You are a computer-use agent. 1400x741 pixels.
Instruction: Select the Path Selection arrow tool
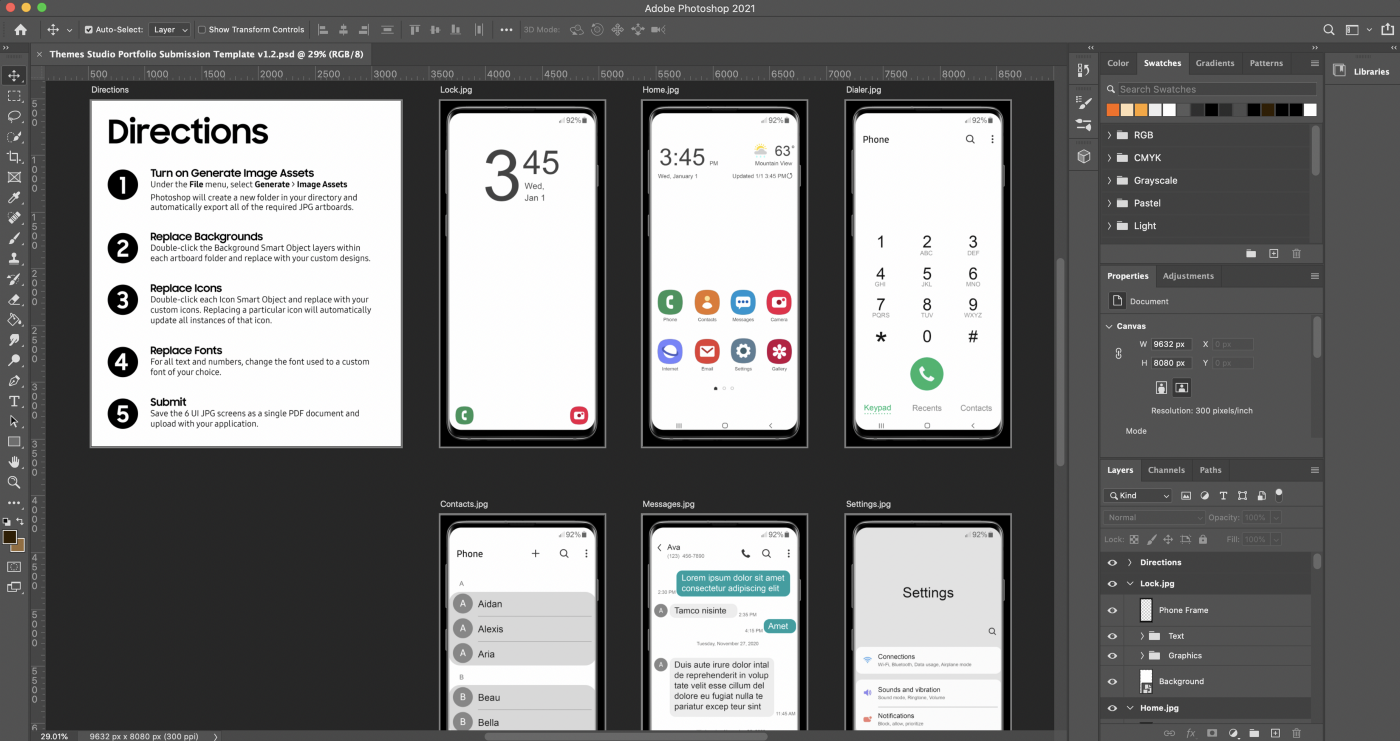click(14, 421)
